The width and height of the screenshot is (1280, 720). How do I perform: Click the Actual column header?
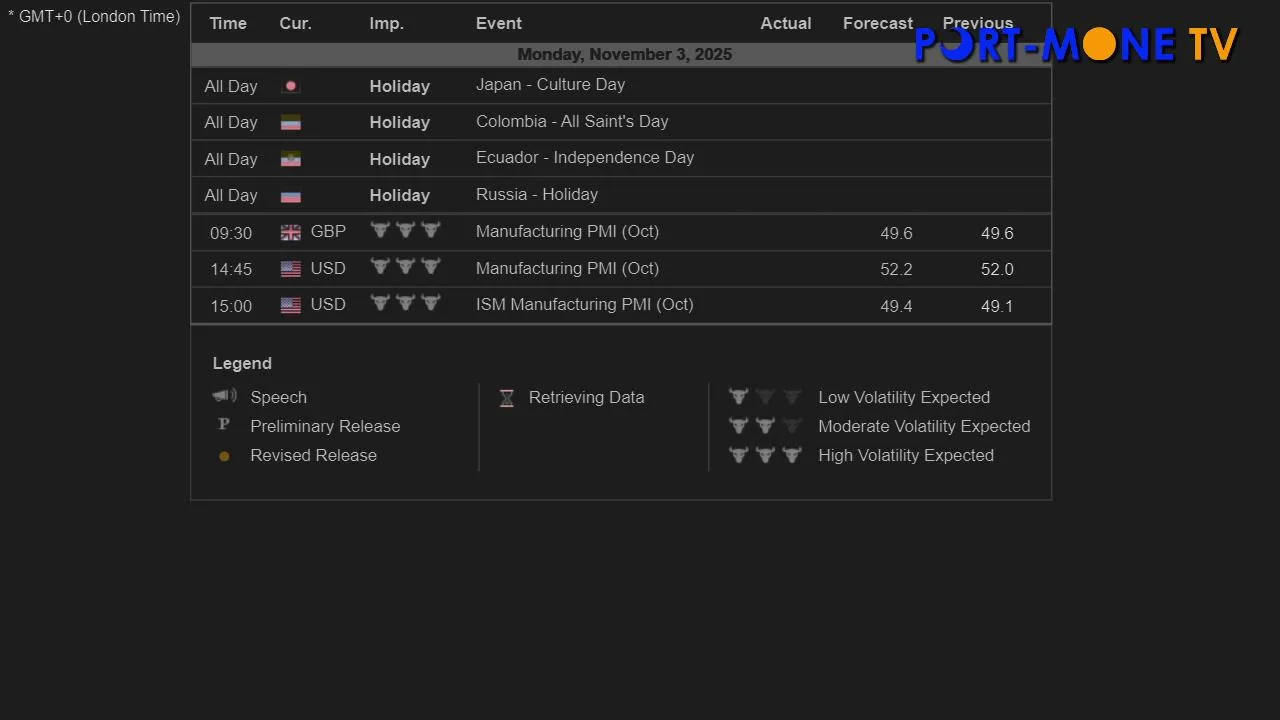[786, 23]
